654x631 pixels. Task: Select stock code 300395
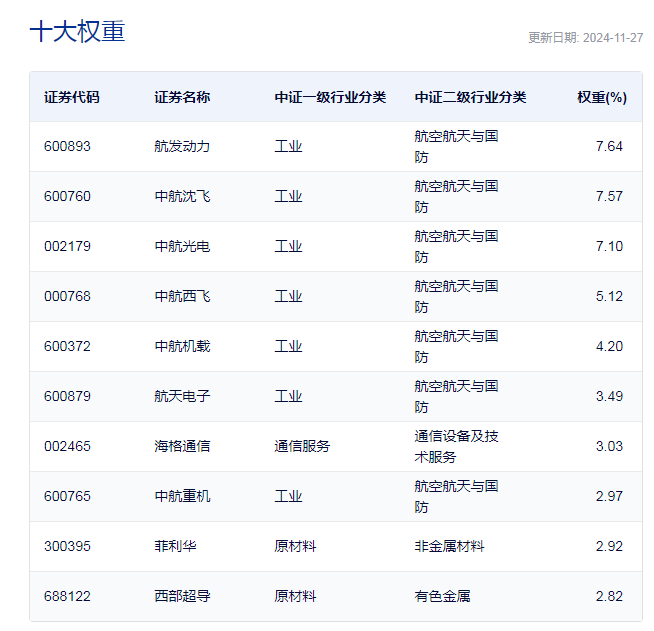(67, 546)
